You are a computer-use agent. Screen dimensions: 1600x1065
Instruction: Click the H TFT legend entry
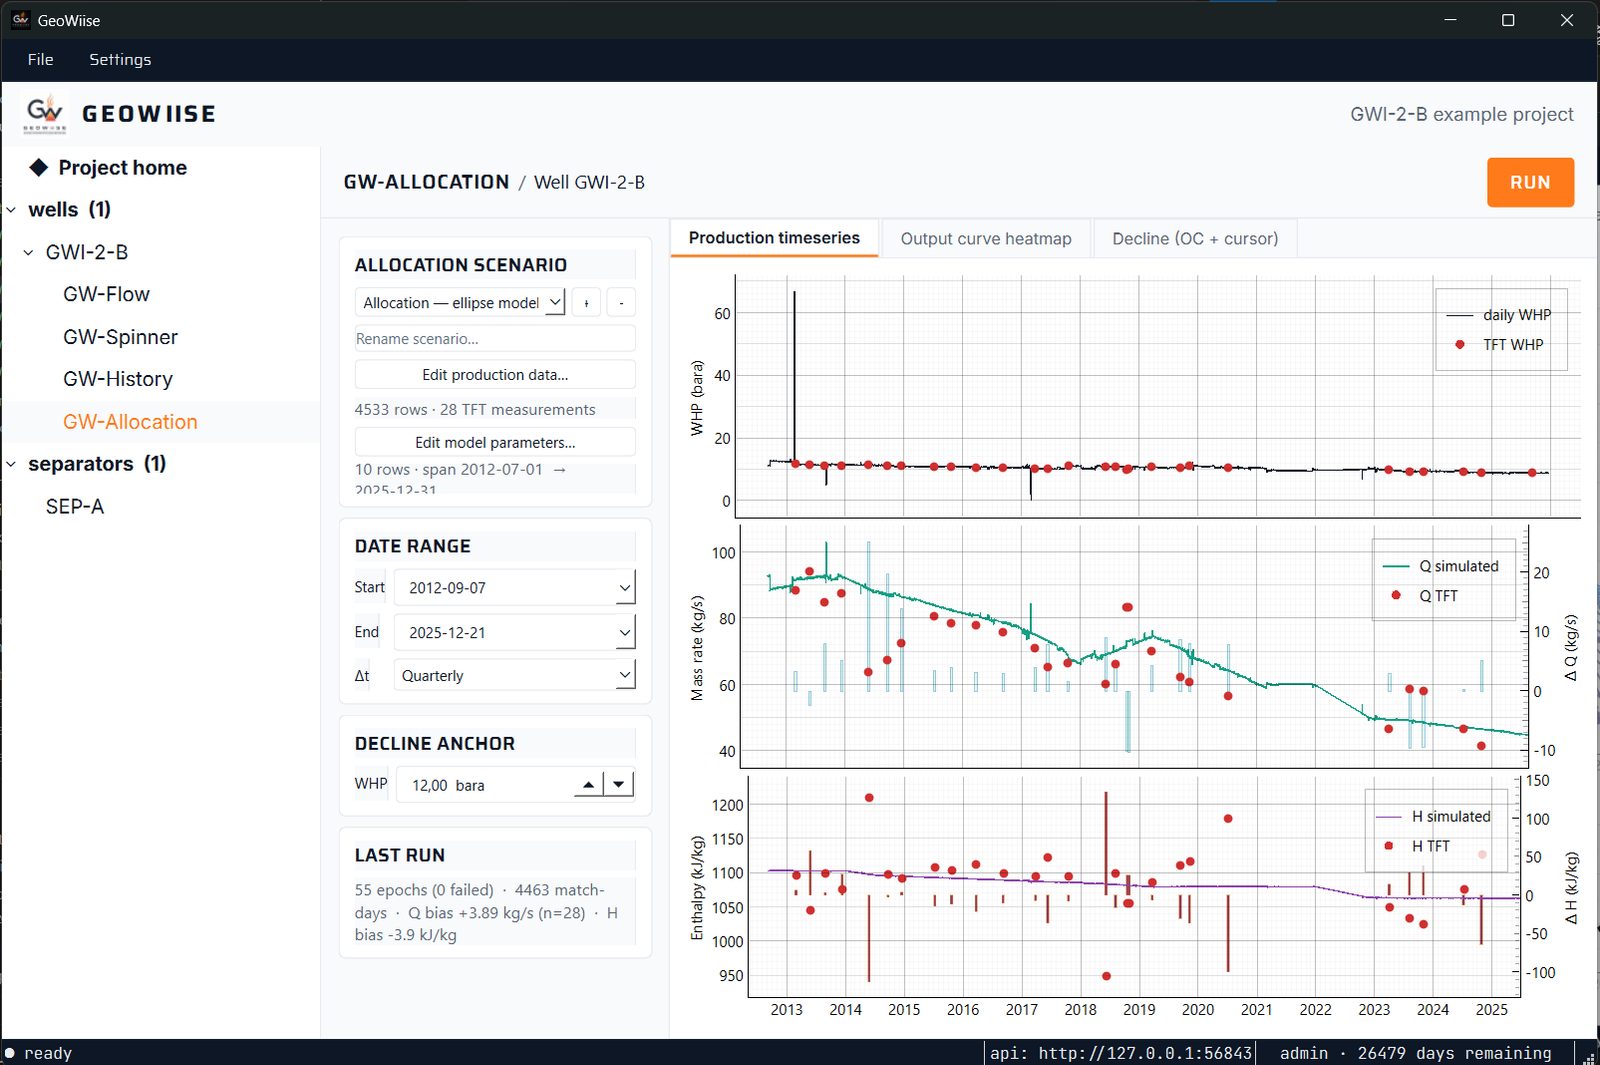point(1417,846)
